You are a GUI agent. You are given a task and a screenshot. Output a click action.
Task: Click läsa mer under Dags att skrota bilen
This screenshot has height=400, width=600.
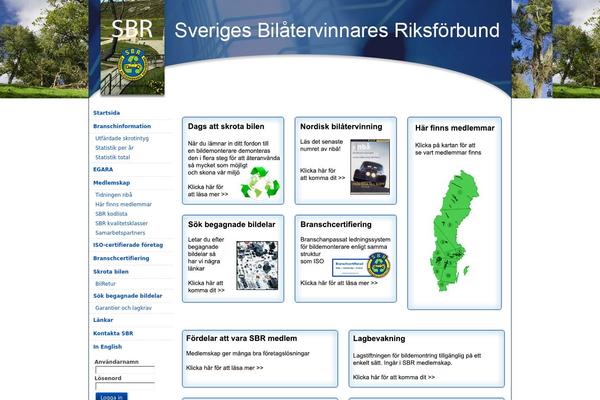pos(208,191)
